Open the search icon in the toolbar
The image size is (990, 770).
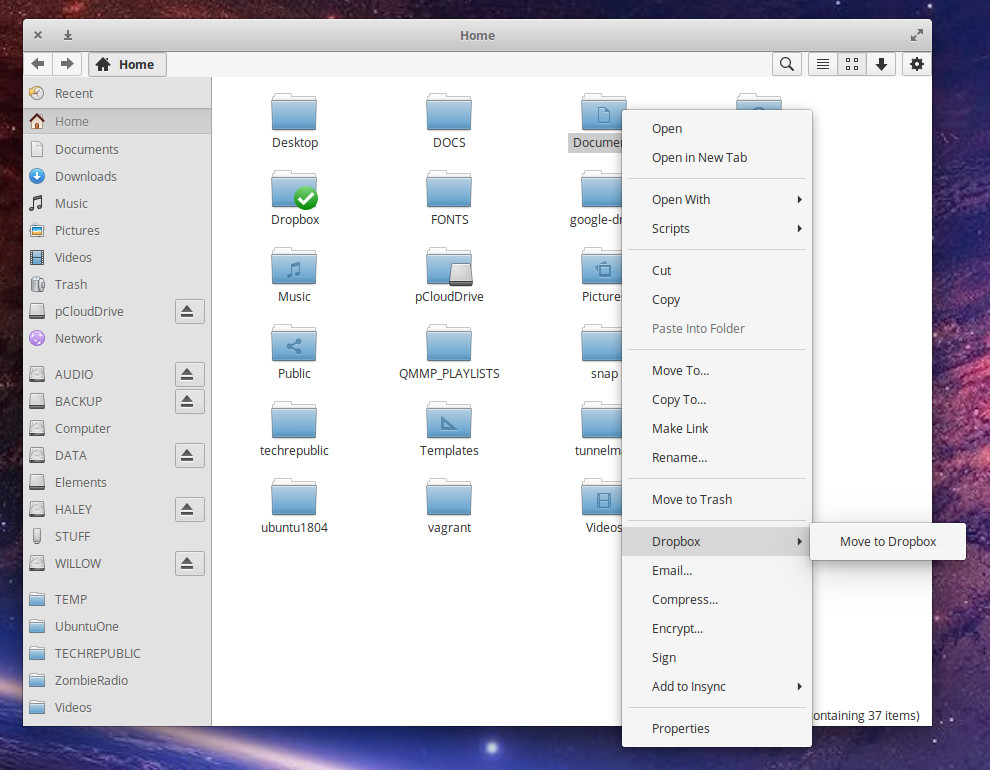[787, 63]
